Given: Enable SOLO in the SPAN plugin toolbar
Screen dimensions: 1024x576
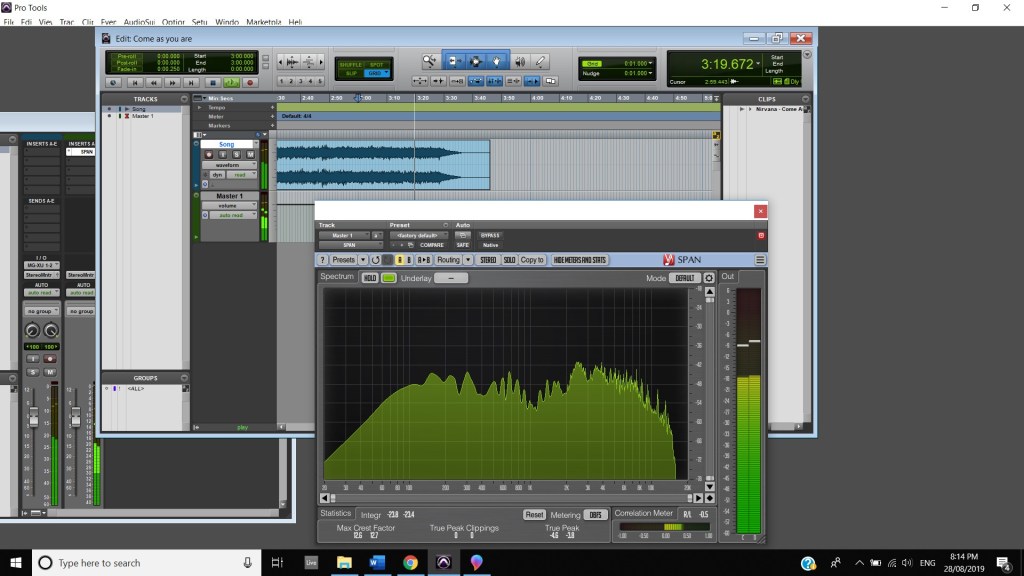Looking at the screenshot, I should 509,260.
